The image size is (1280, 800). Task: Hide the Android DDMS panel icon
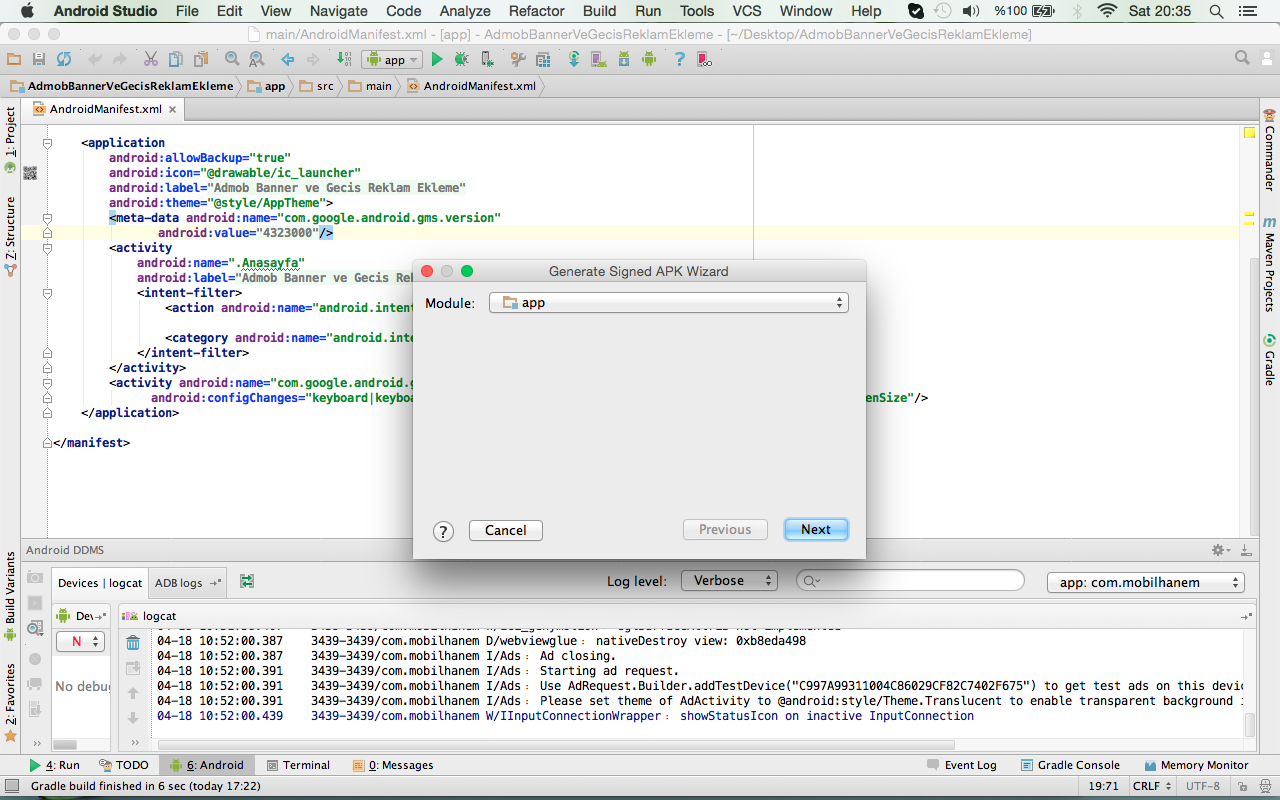(1245, 550)
